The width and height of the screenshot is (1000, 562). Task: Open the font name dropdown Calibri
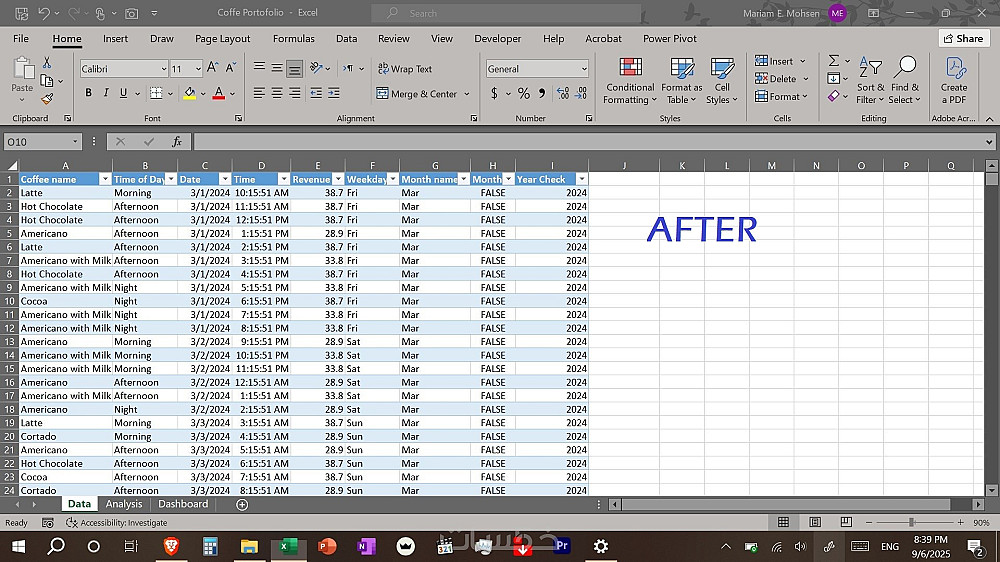coord(163,69)
